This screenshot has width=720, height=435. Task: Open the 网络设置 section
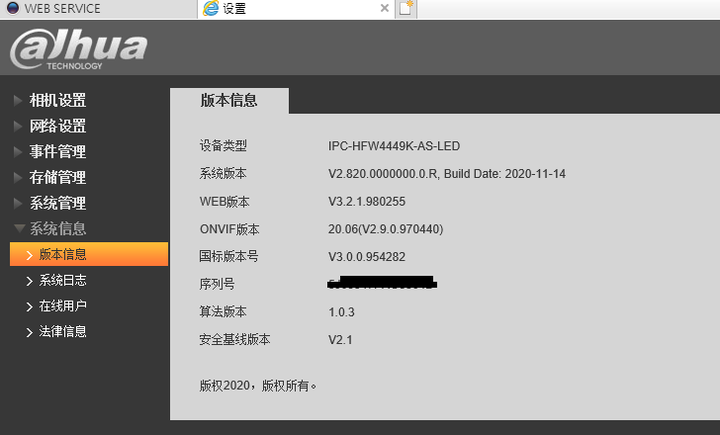coord(58,126)
